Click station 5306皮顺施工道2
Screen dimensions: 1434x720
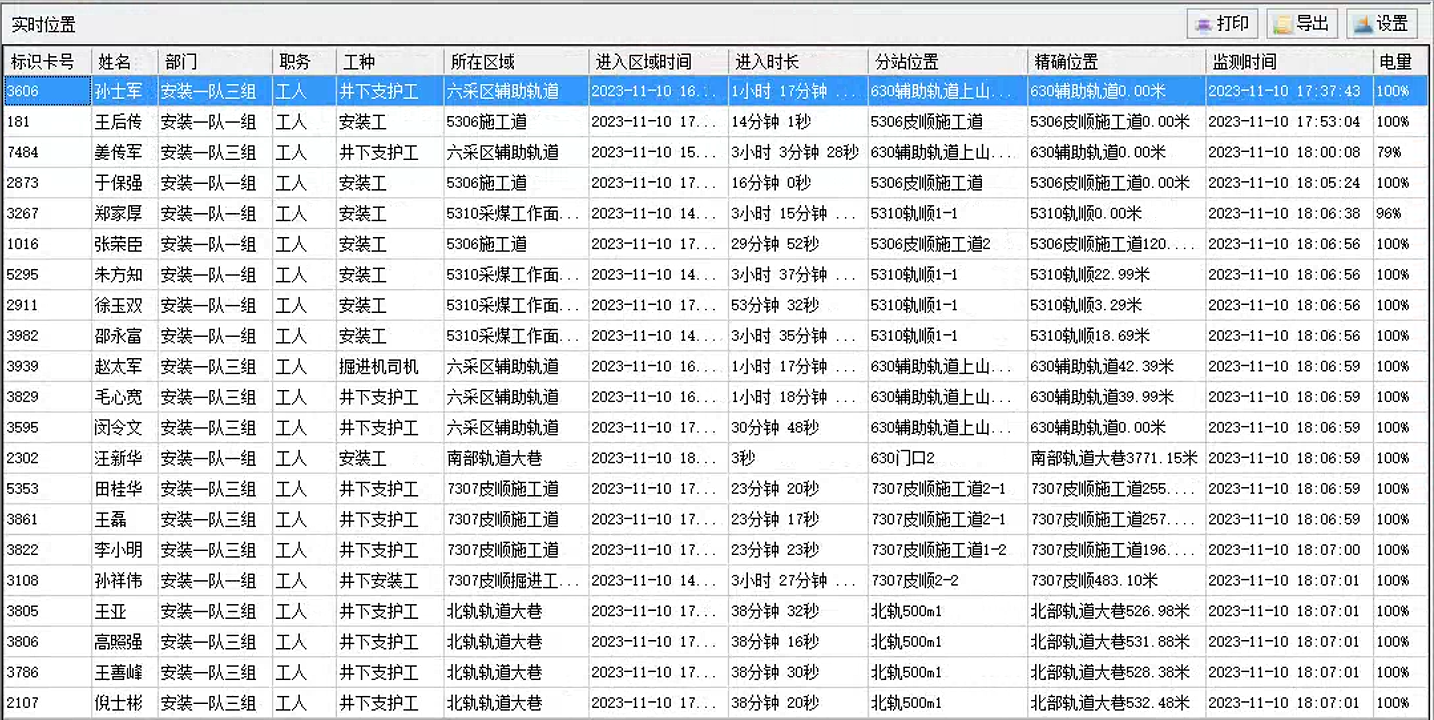click(931, 245)
